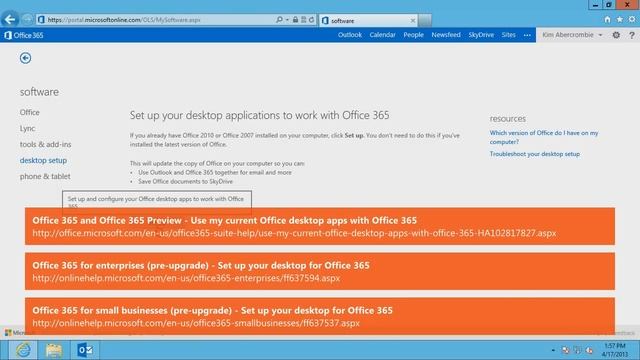
Task: Open 'Which version of Office do I have' link
Action: pos(544,137)
